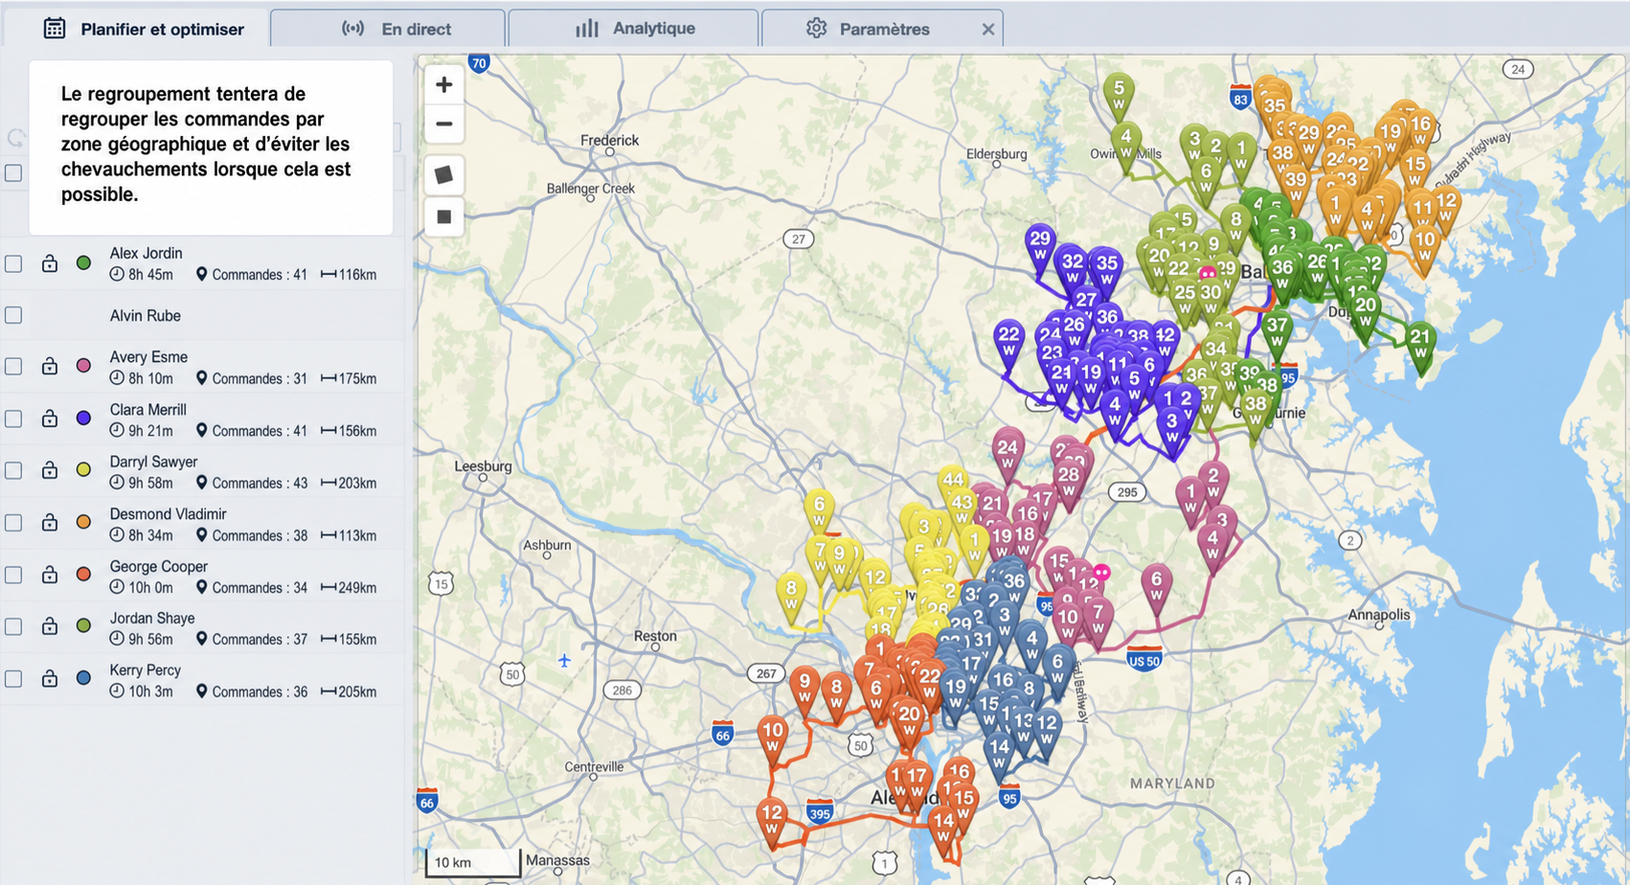Select driver name Alvin Rube
This screenshot has width=1630, height=885.
(x=145, y=315)
